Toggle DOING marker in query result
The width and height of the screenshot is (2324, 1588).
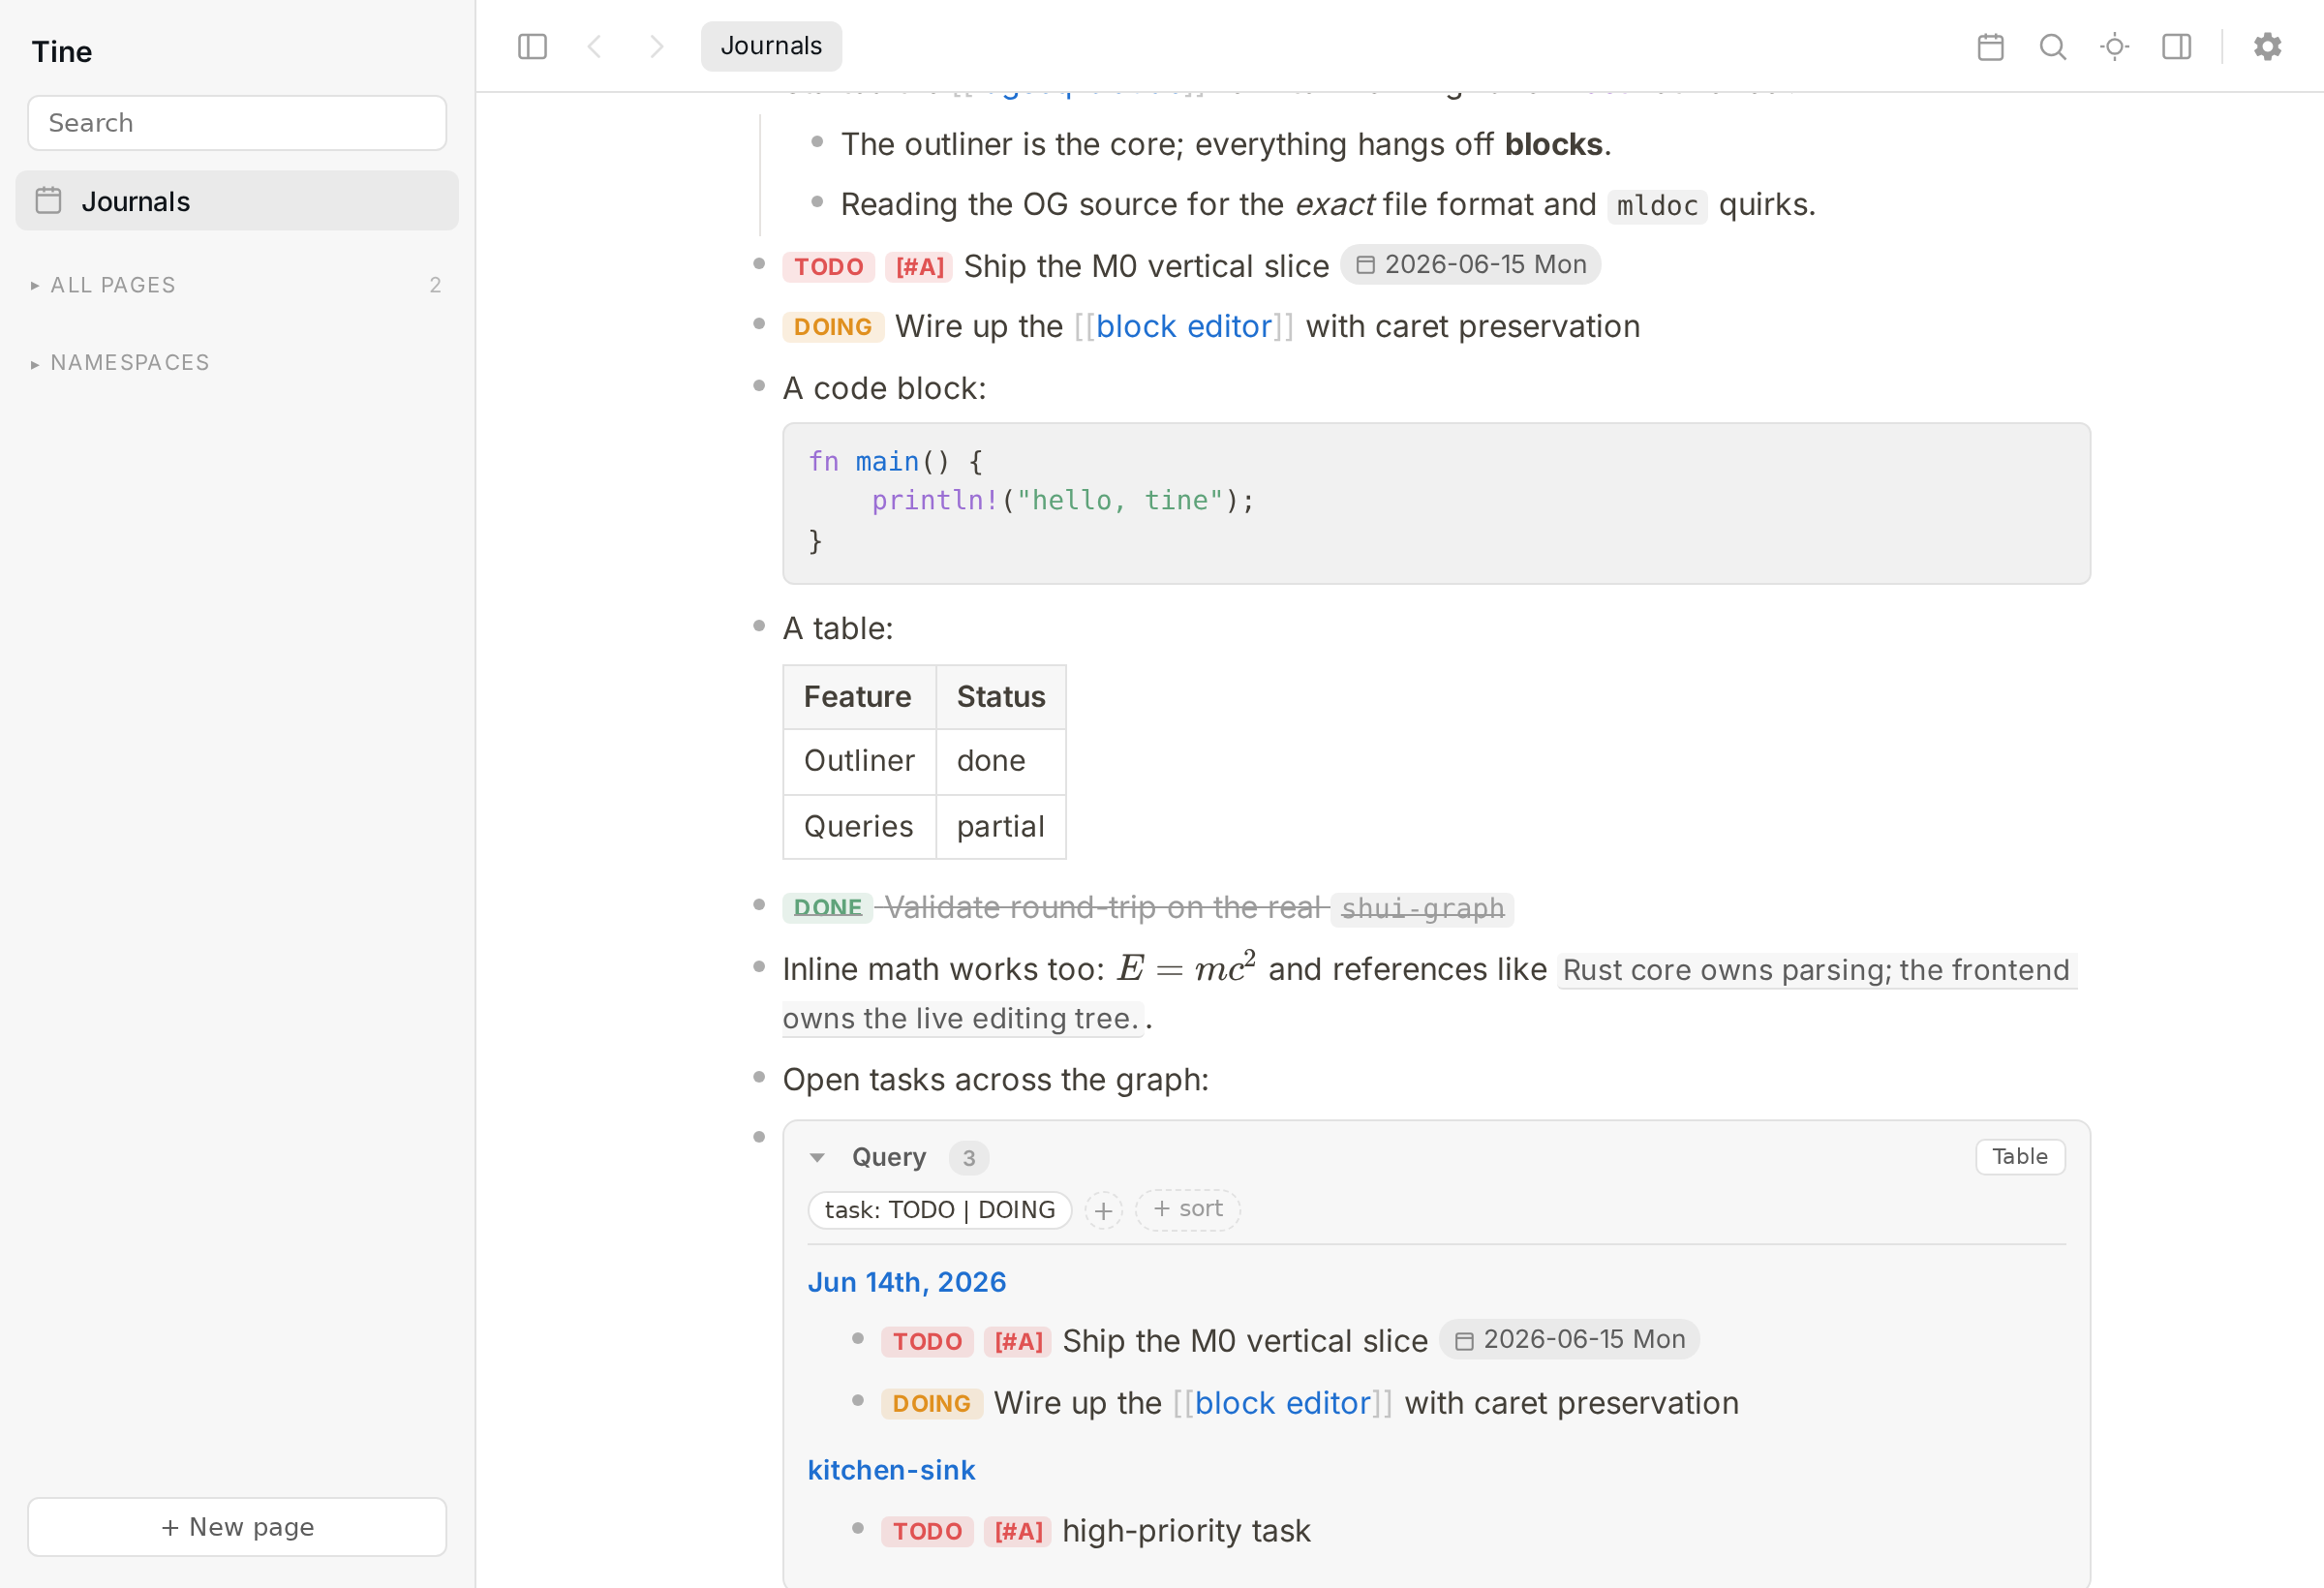tap(931, 1404)
